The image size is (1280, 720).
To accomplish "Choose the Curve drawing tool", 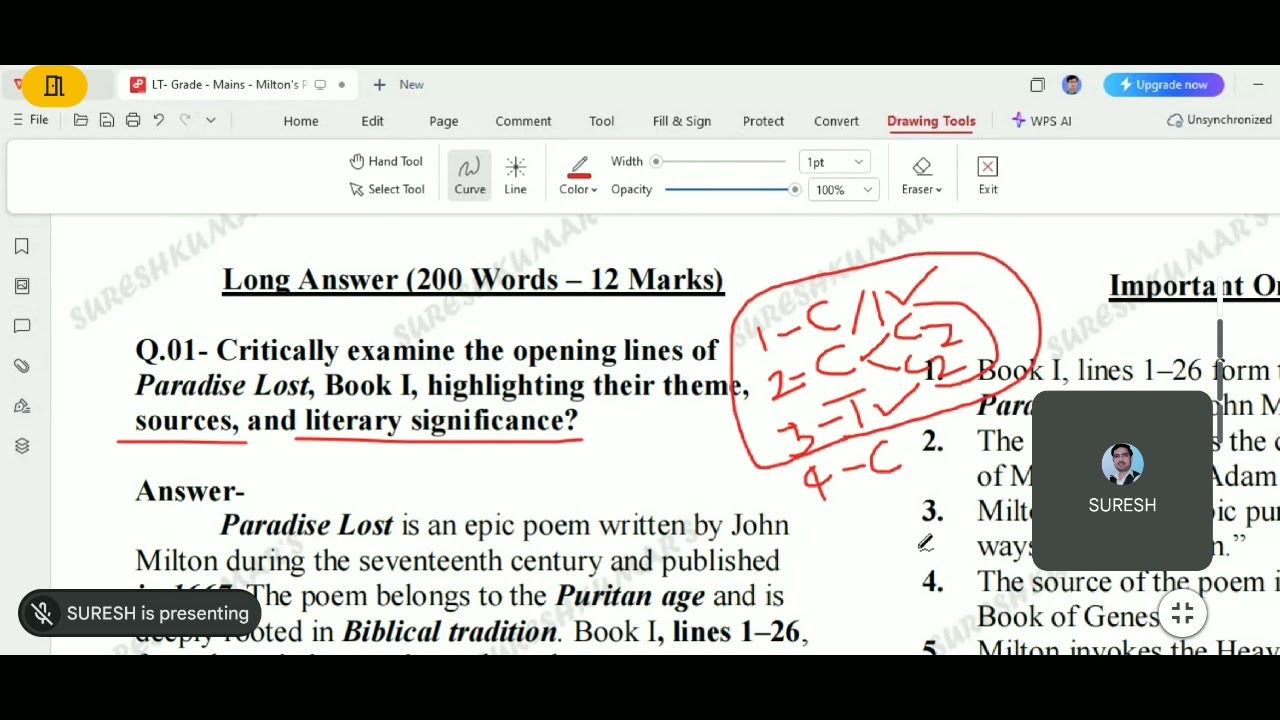I will (x=469, y=175).
